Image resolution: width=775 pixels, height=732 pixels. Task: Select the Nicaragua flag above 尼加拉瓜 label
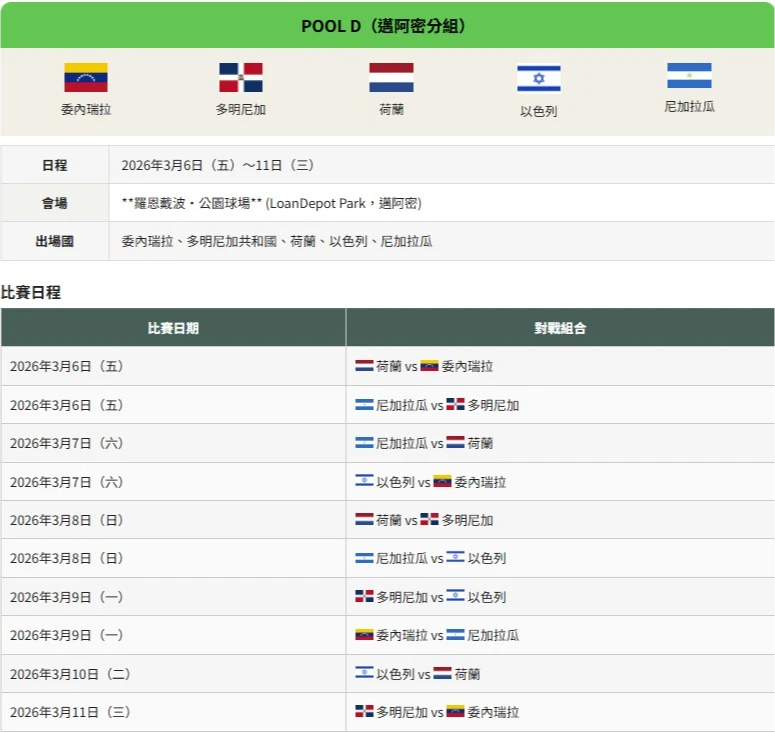pos(689,76)
